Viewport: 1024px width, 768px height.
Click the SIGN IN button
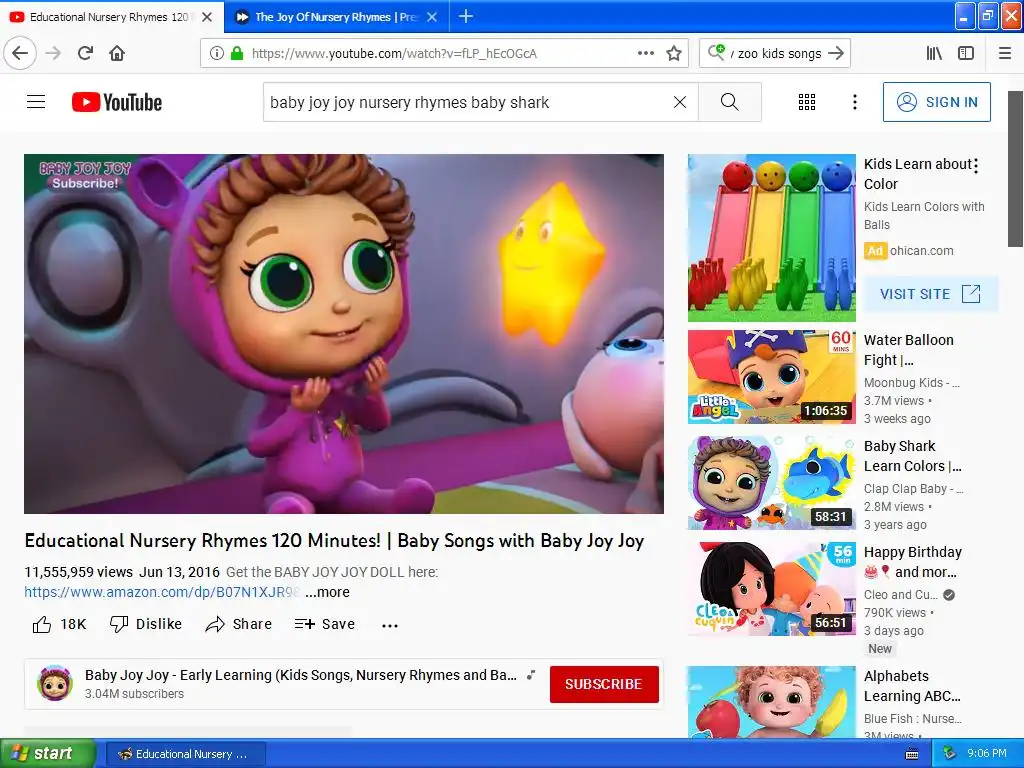936,102
